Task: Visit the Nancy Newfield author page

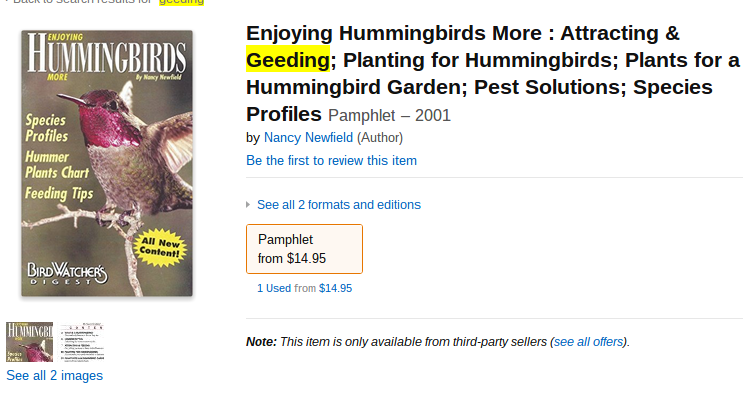Action: pyautogui.click(x=308, y=137)
